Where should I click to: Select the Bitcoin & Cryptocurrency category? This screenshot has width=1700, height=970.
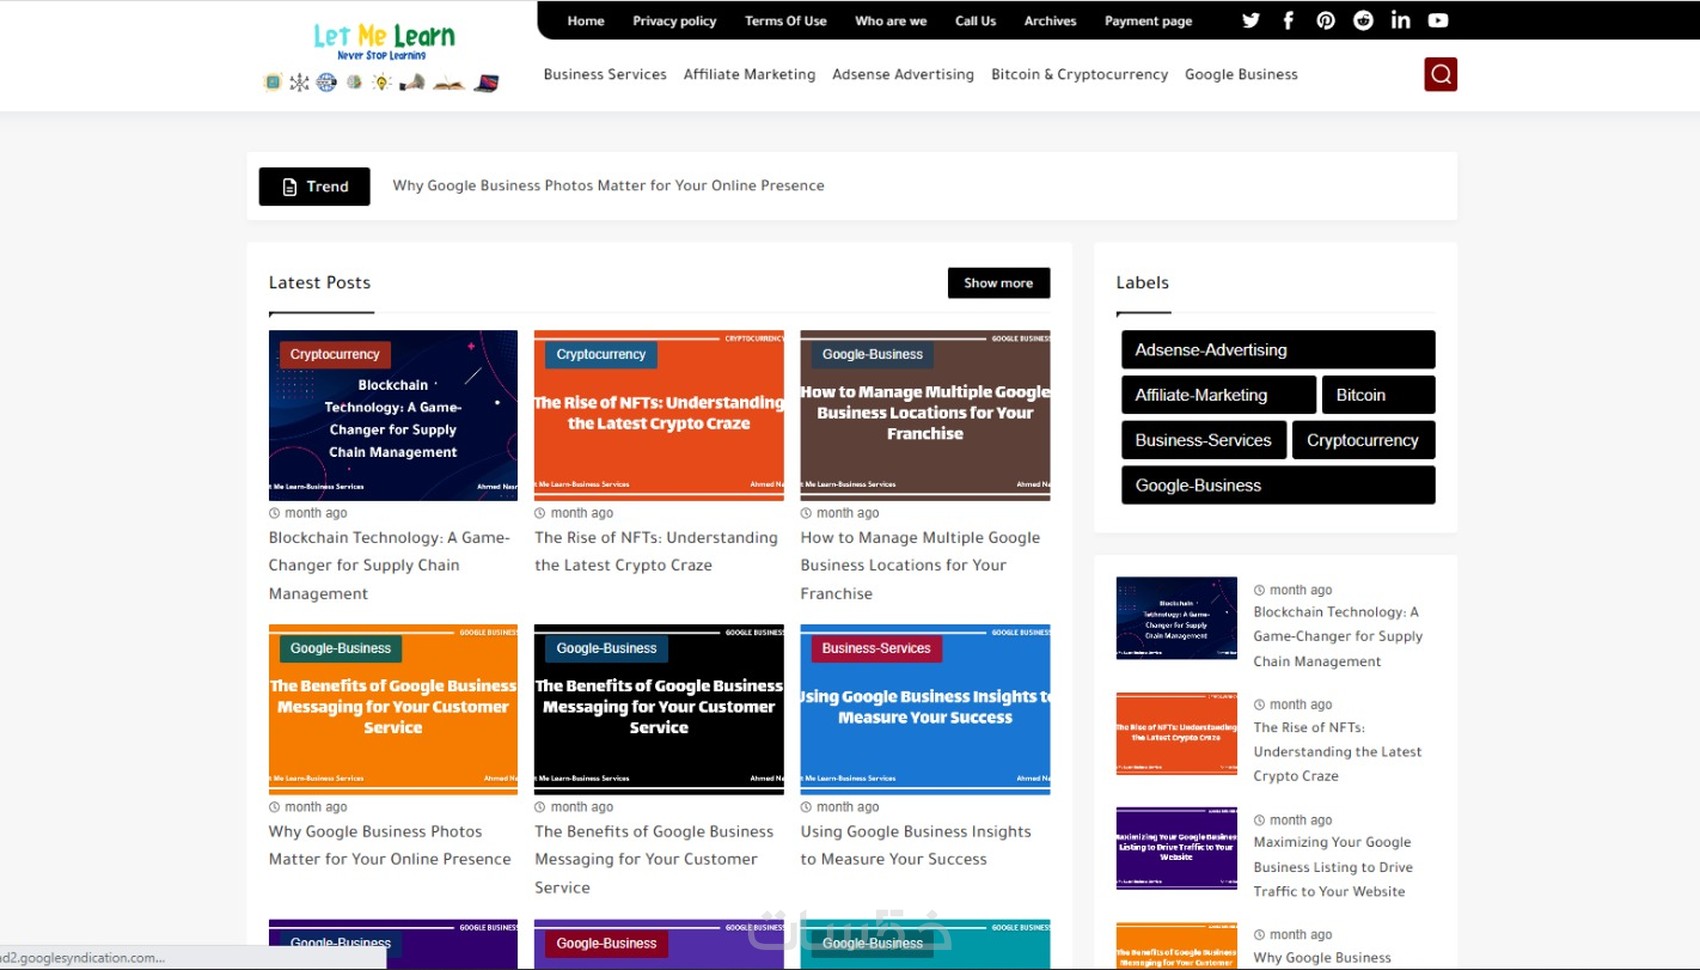1079,74
